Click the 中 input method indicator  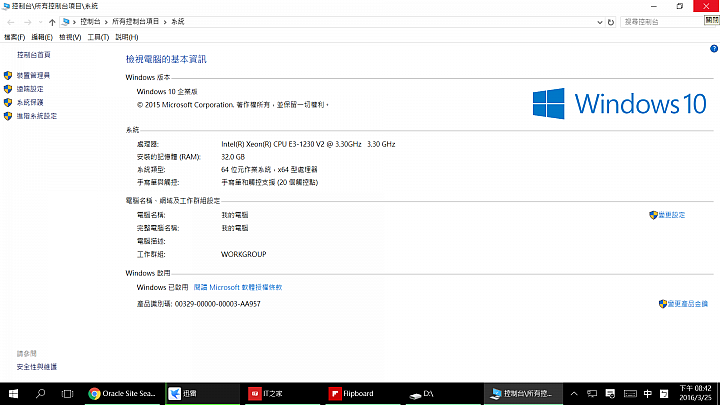tap(647, 394)
